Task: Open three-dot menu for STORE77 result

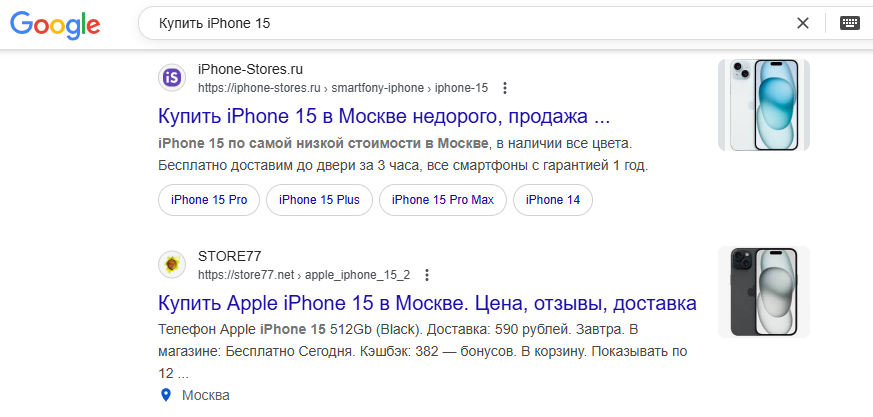Action: (x=426, y=274)
